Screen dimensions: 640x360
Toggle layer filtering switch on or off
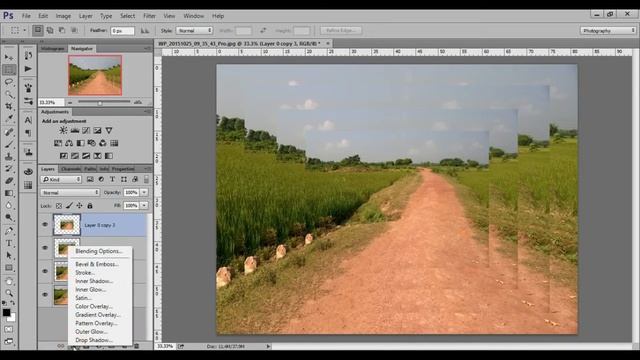(146, 180)
